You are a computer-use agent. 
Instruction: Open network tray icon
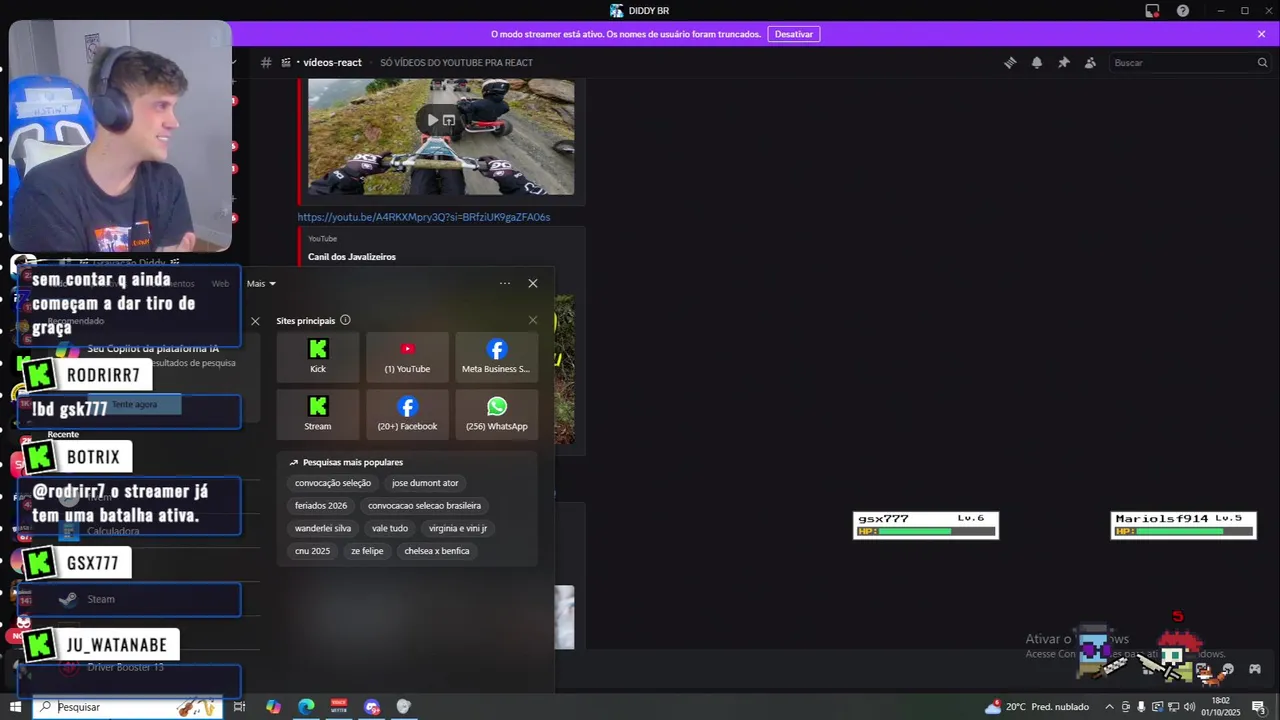1173,707
